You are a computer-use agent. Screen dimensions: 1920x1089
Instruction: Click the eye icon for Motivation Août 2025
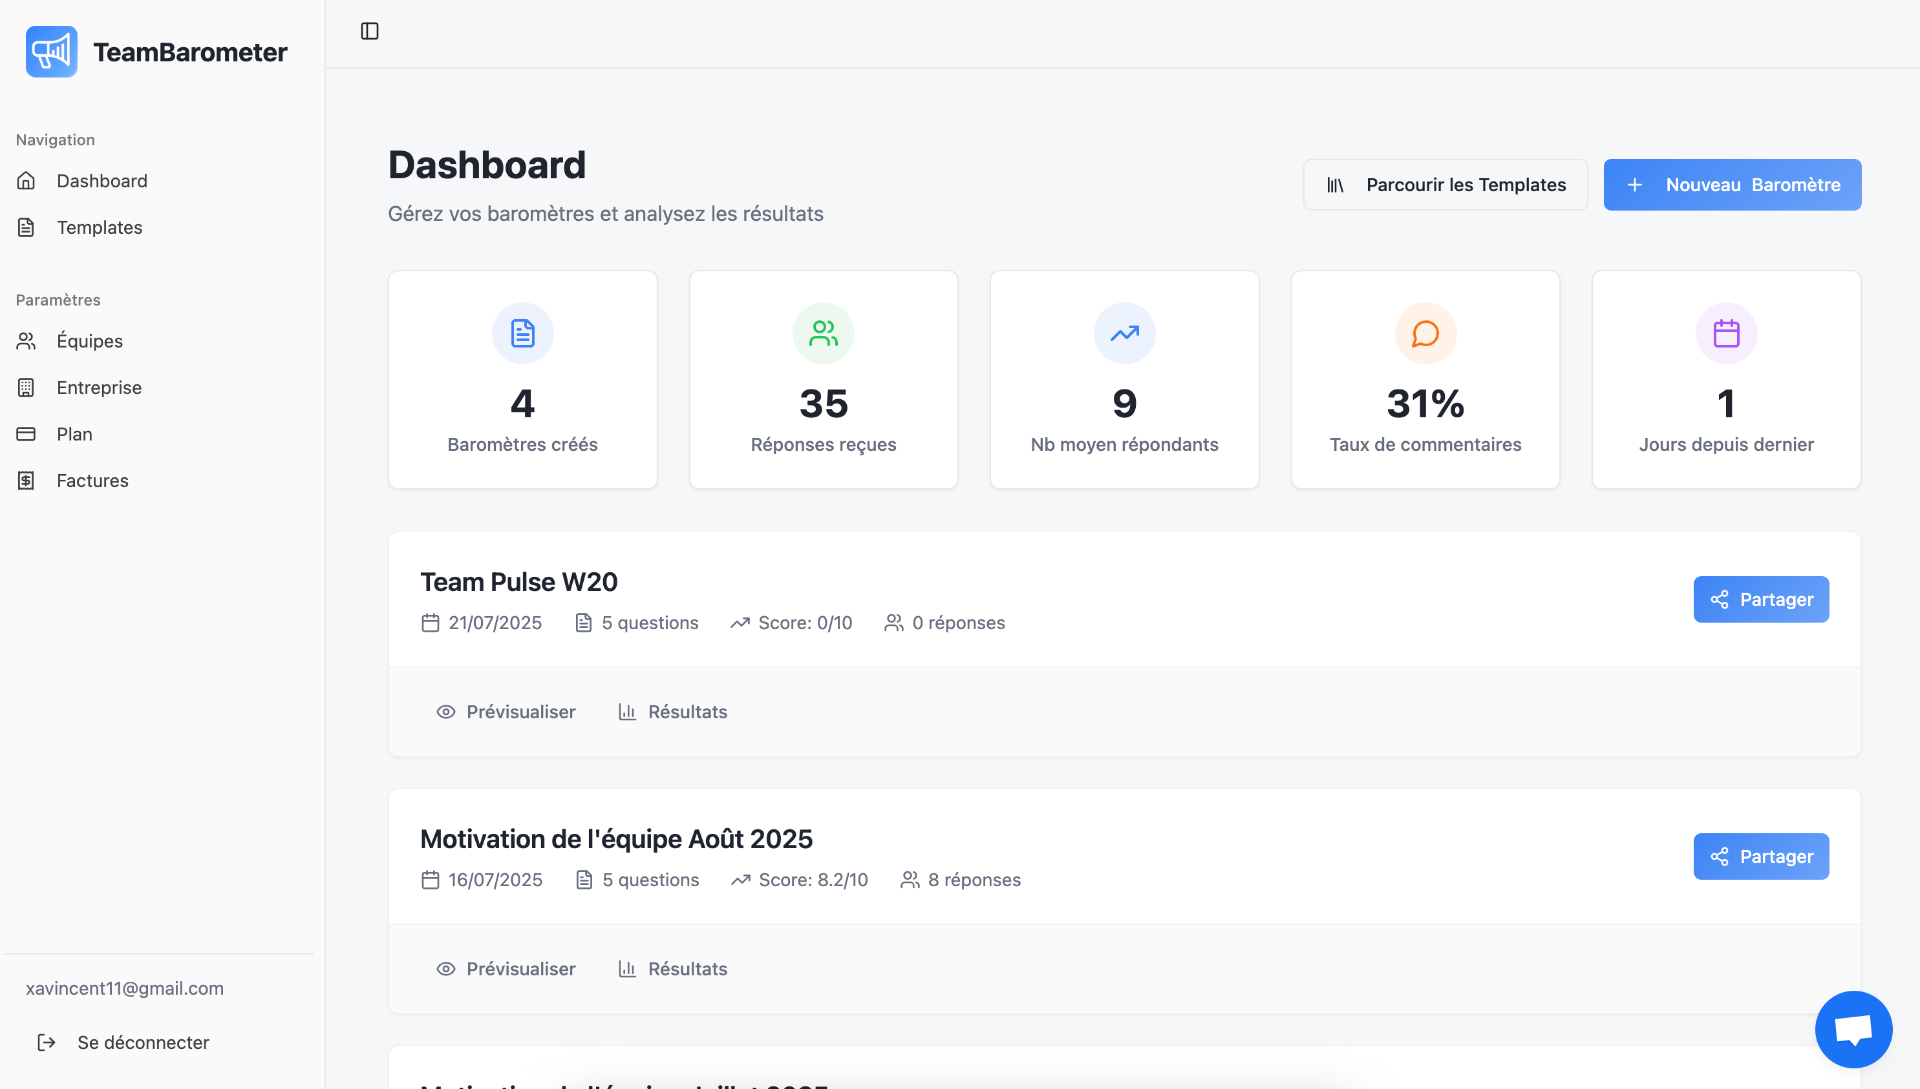coord(446,969)
